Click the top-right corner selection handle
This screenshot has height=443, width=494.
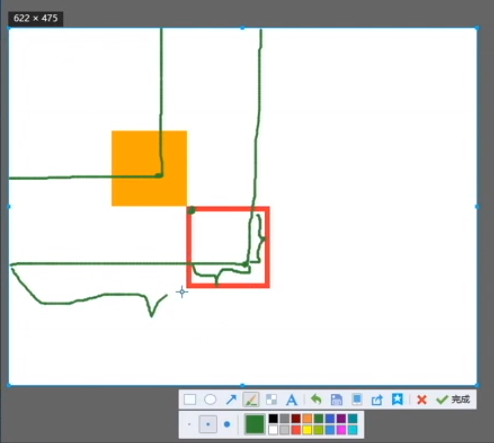(x=477, y=28)
